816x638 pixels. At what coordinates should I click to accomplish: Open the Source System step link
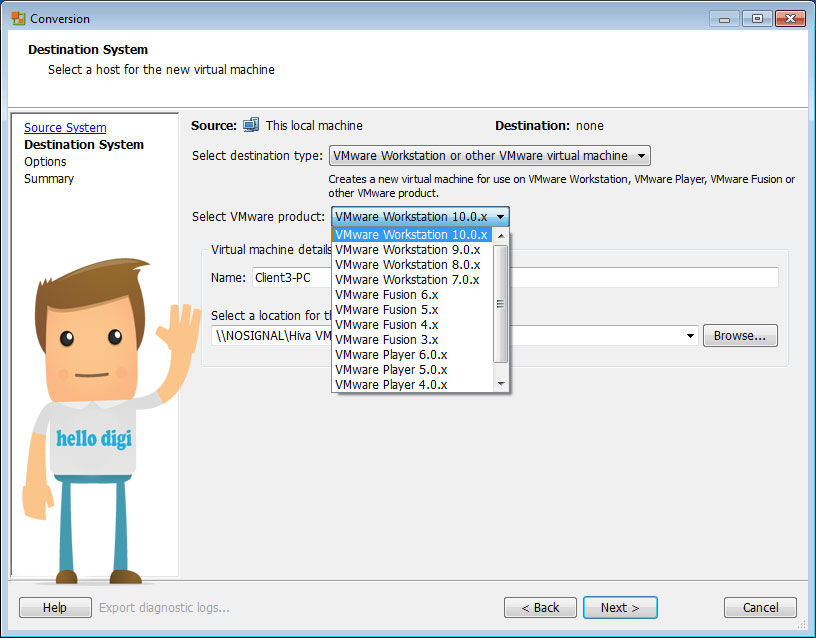point(65,127)
